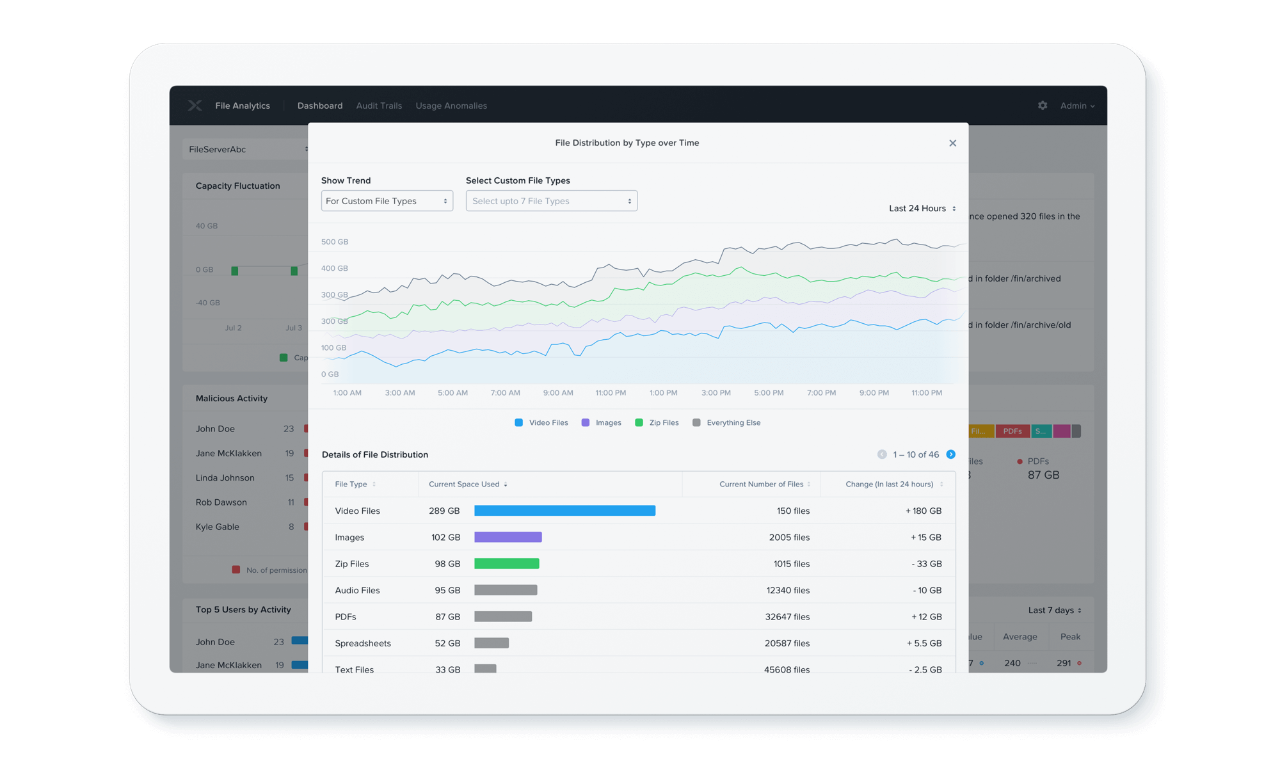Switch to the Audit Trails tab
The height and width of the screenshot is (768, 1280).
click(379, 105)
